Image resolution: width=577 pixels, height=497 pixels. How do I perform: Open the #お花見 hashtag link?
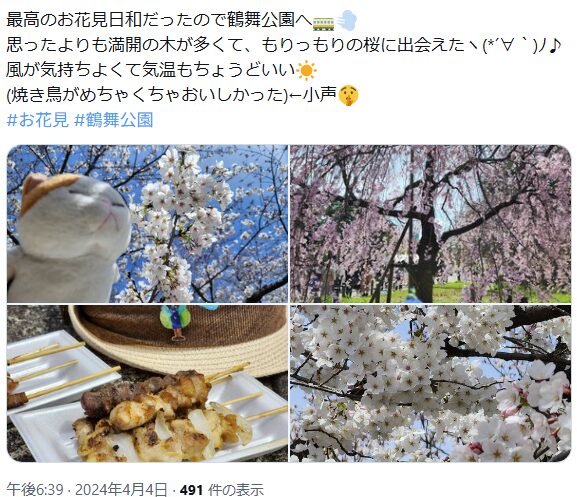click(38, 120)
